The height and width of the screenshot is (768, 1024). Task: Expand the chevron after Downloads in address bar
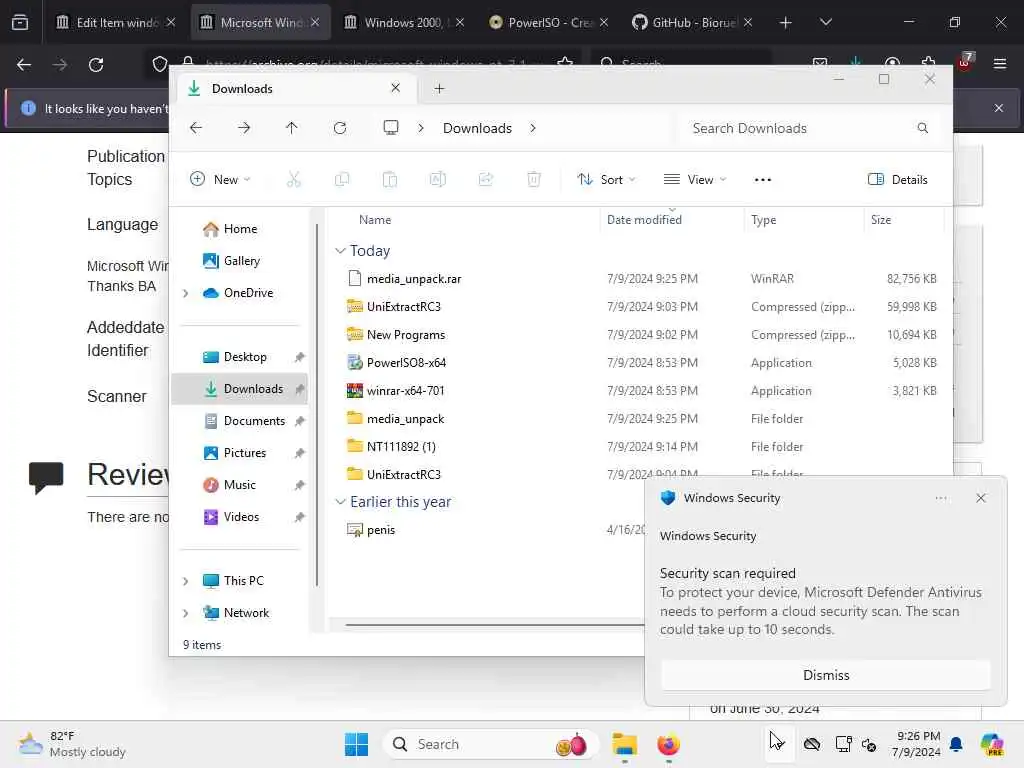click(x=533, y=128)
